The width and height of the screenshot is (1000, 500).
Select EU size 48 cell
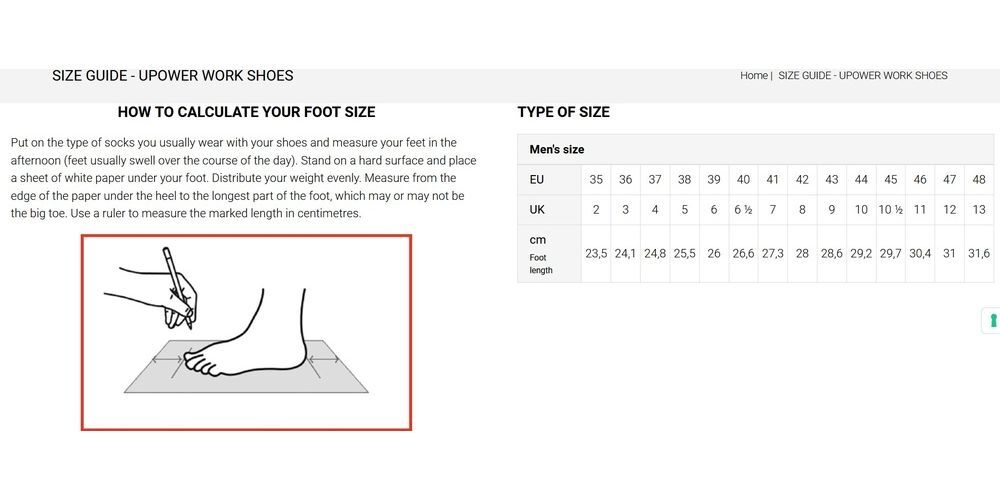[979, 180]
